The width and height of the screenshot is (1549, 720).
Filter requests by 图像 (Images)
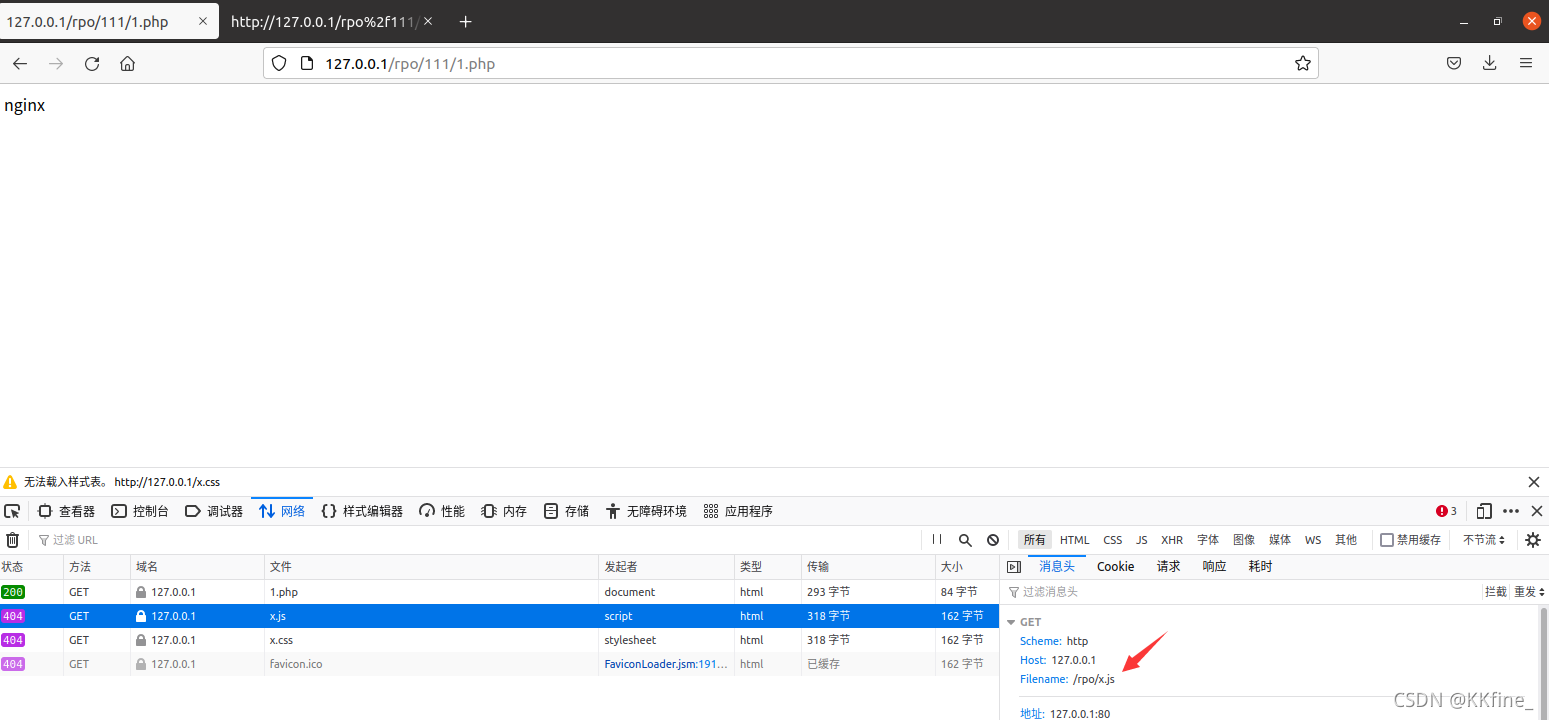pyautogui.click(x=1244, y=540)
